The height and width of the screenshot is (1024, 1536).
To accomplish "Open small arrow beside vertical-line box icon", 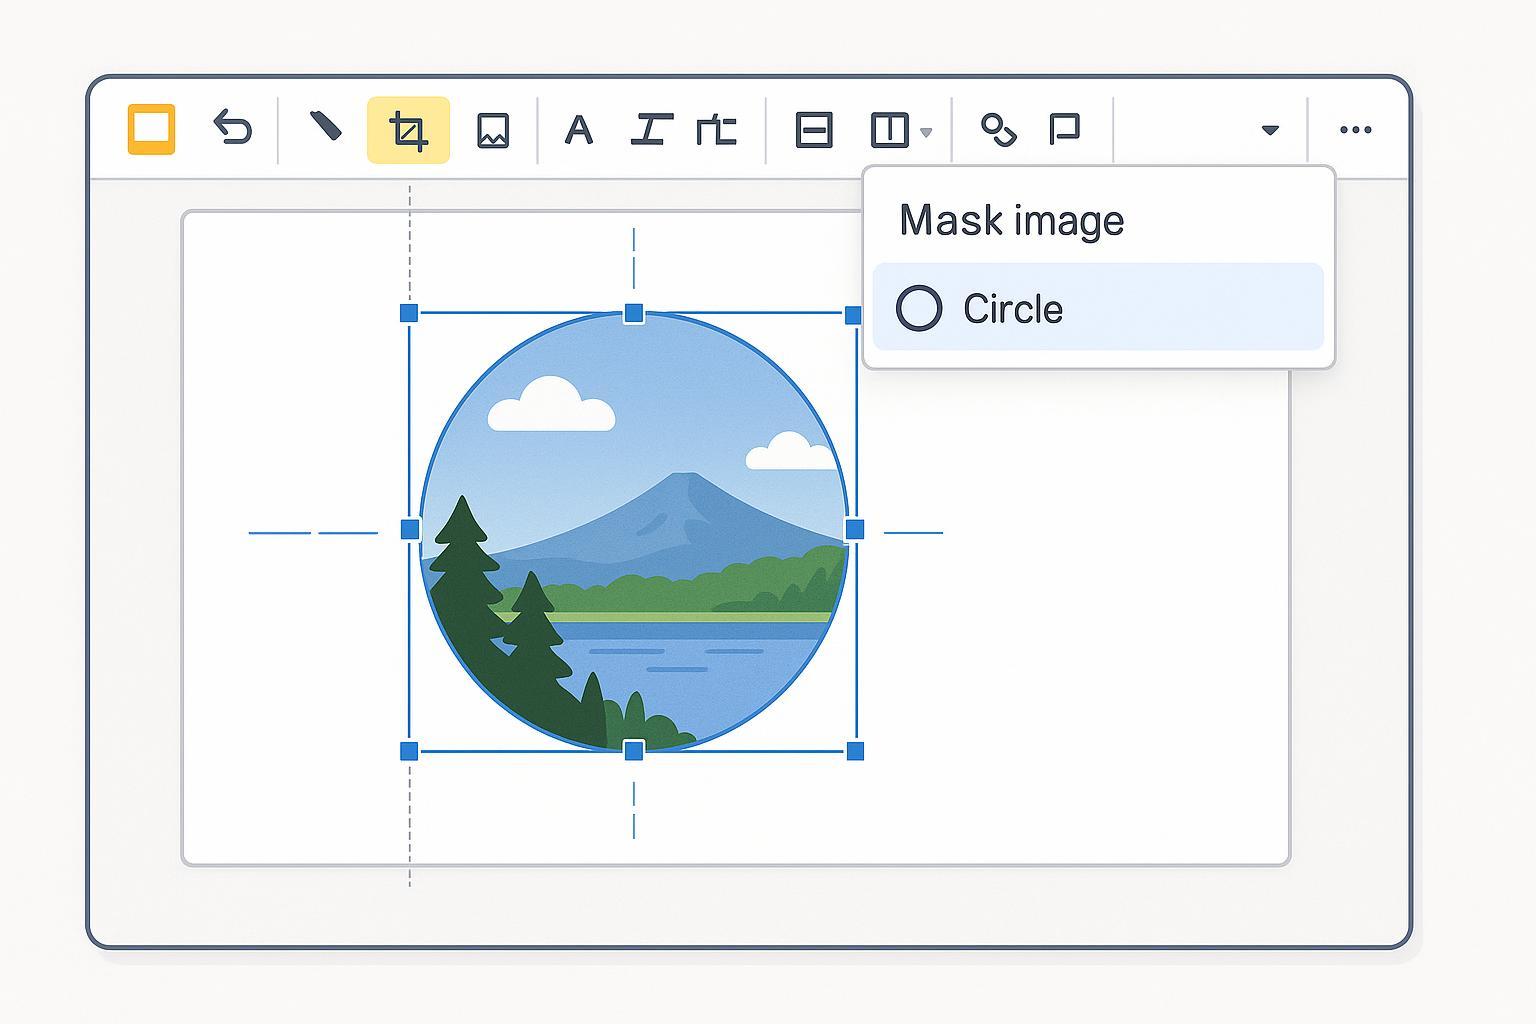I will (x=926, y=132).
